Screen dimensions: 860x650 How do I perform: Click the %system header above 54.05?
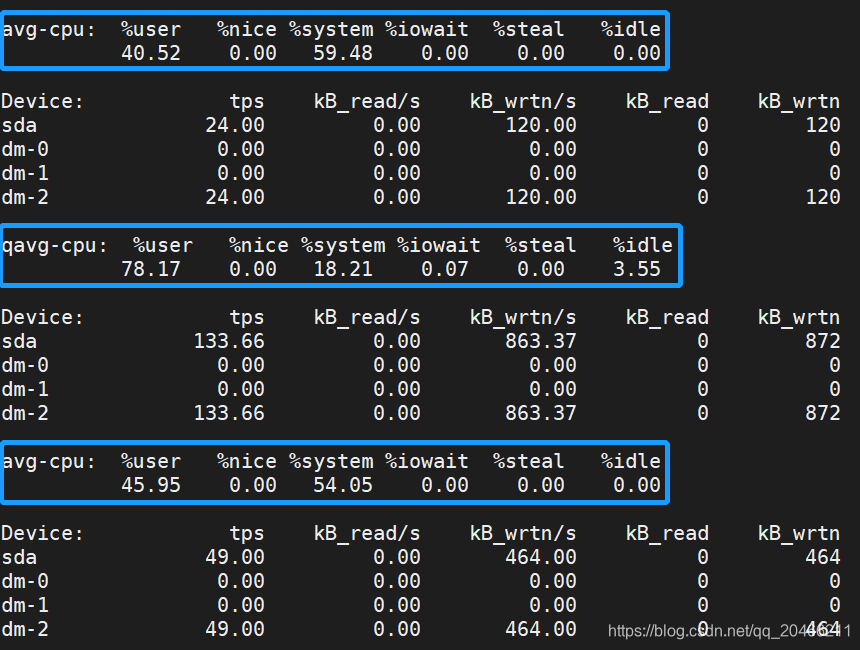coord(331,462)
